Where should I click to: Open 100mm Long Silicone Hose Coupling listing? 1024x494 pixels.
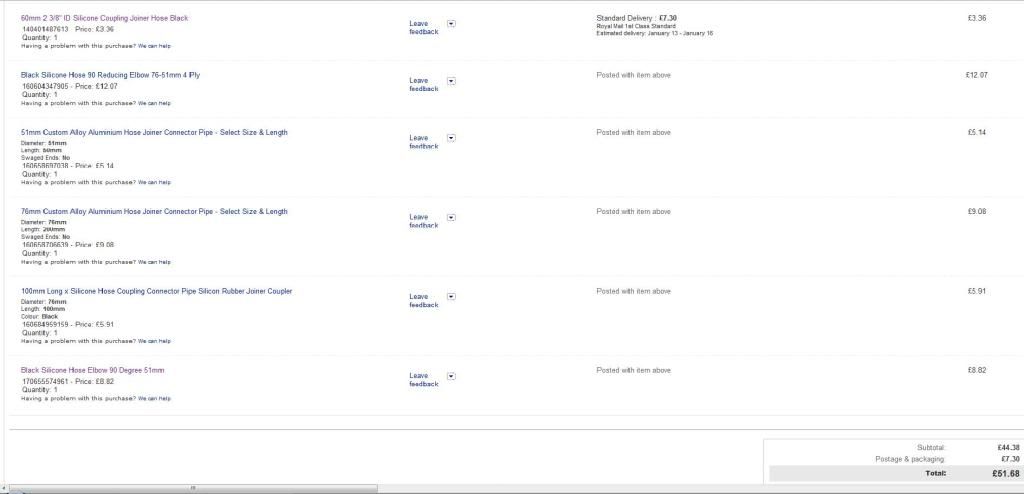pos(156,291)
